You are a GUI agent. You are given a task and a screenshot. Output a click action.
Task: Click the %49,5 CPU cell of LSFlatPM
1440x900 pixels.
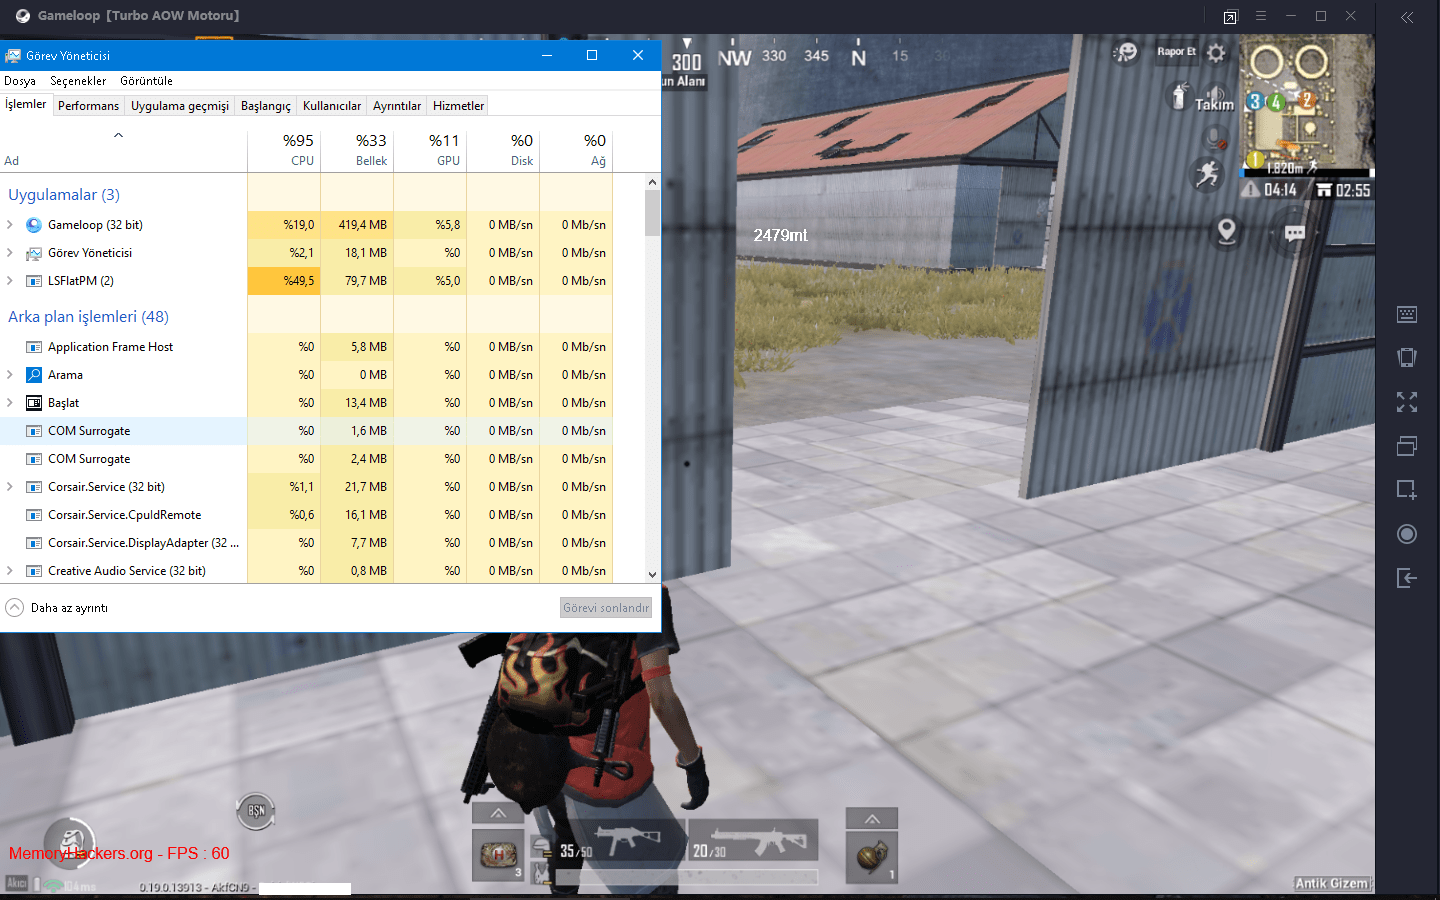284,281
